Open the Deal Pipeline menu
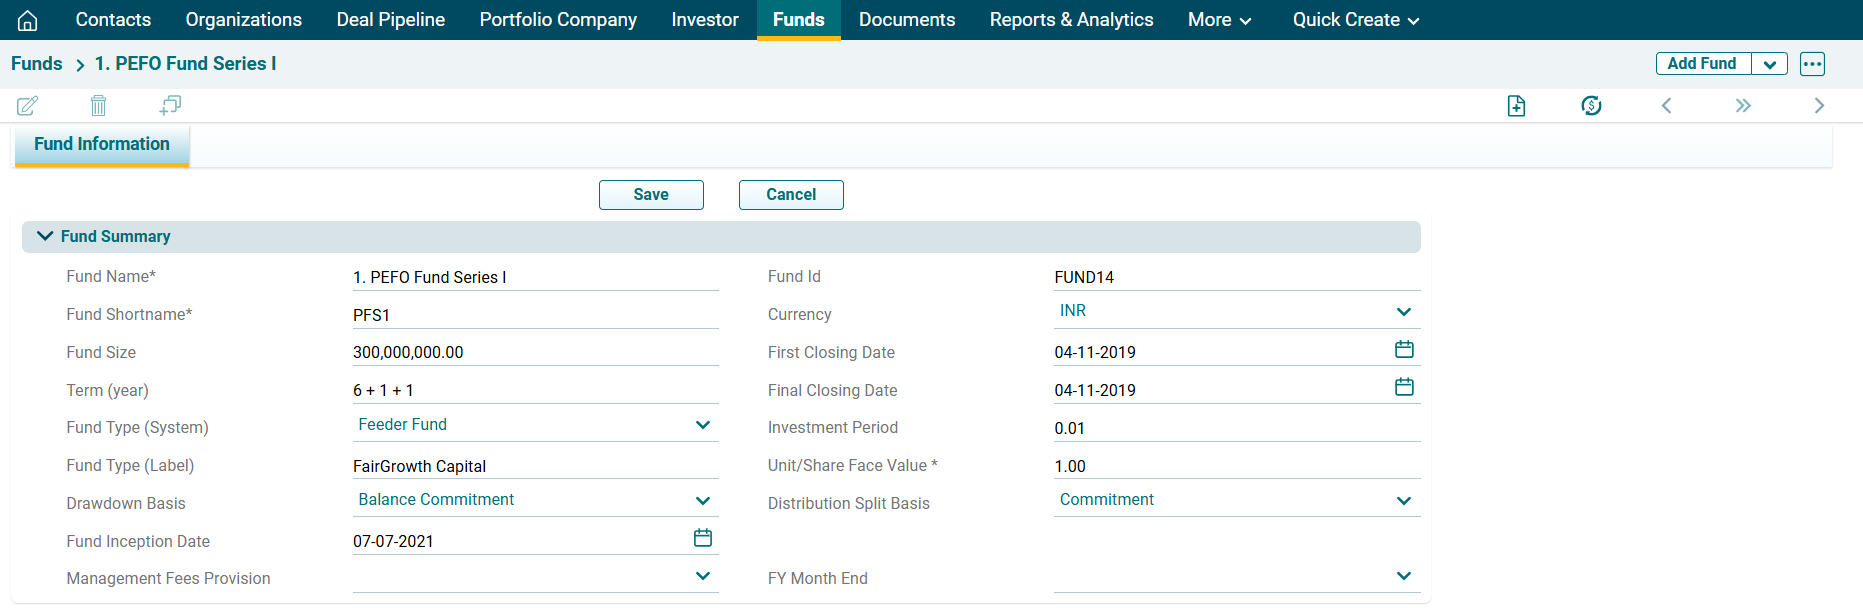Screen dimensions: 1863x614 (390, 20)
